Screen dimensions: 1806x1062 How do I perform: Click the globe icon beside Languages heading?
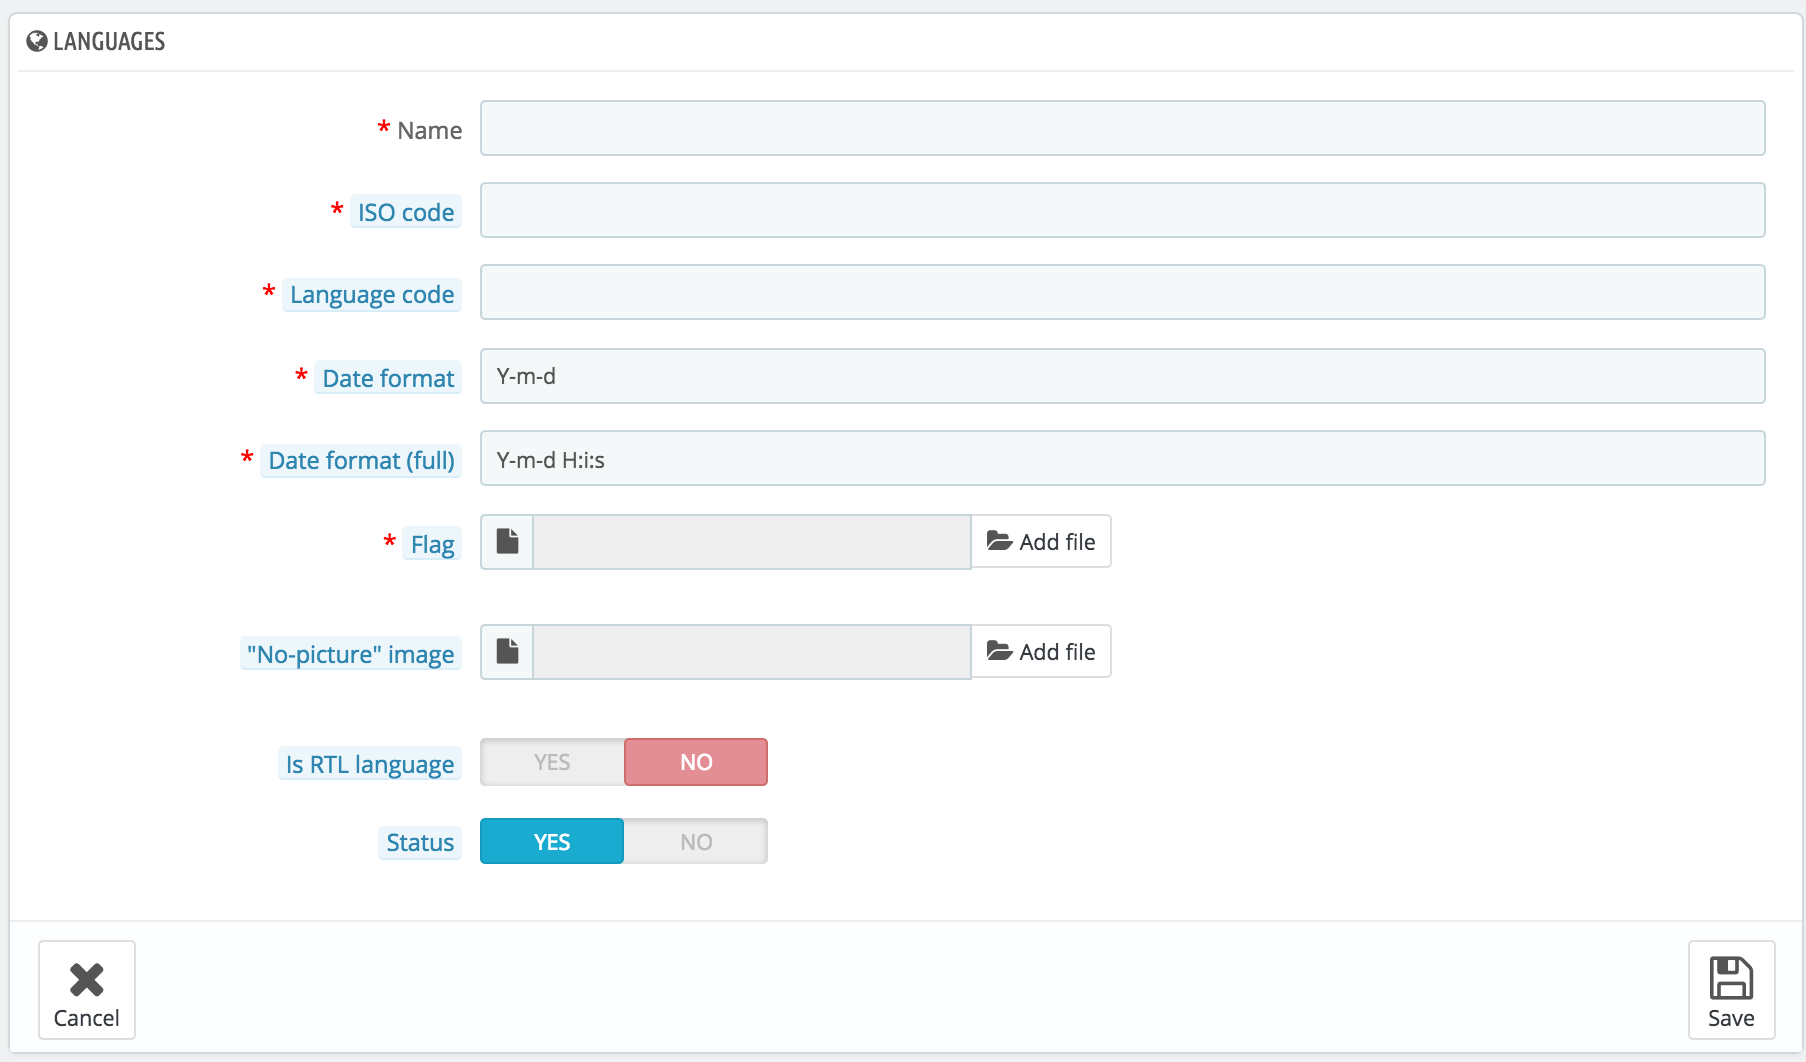click(x=37, y=41)
